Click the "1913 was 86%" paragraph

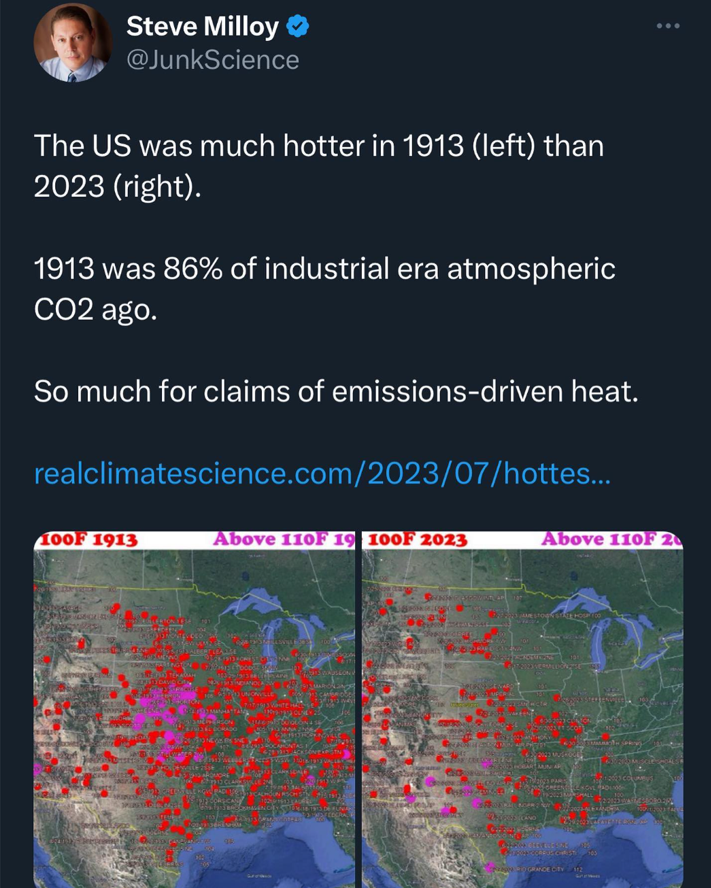point(324,289)
